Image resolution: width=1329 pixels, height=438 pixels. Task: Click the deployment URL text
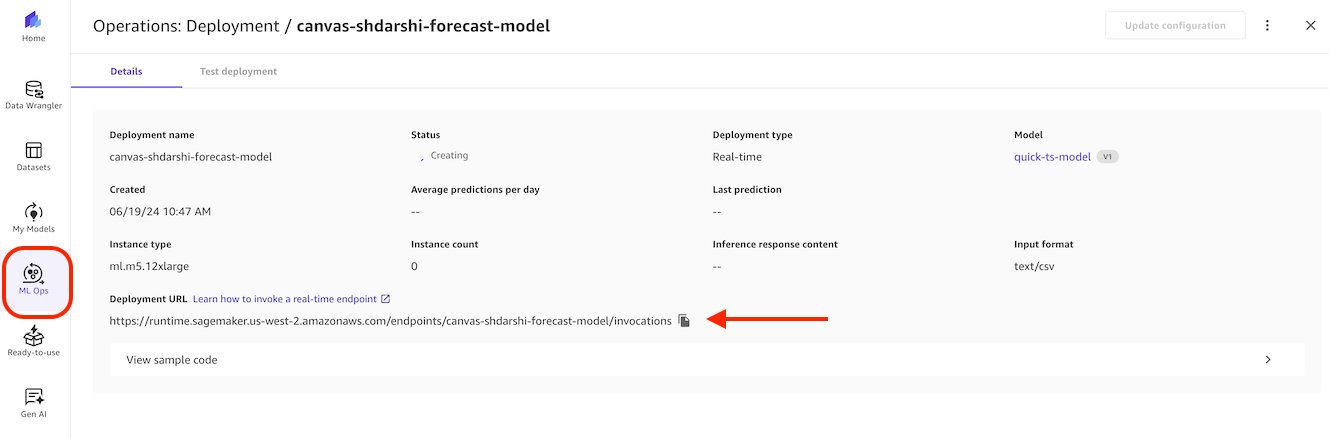(391, 321)
